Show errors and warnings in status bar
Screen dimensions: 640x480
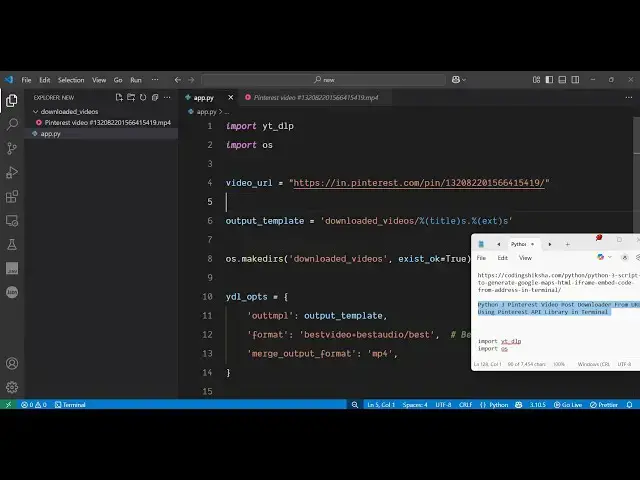point(34,404)
